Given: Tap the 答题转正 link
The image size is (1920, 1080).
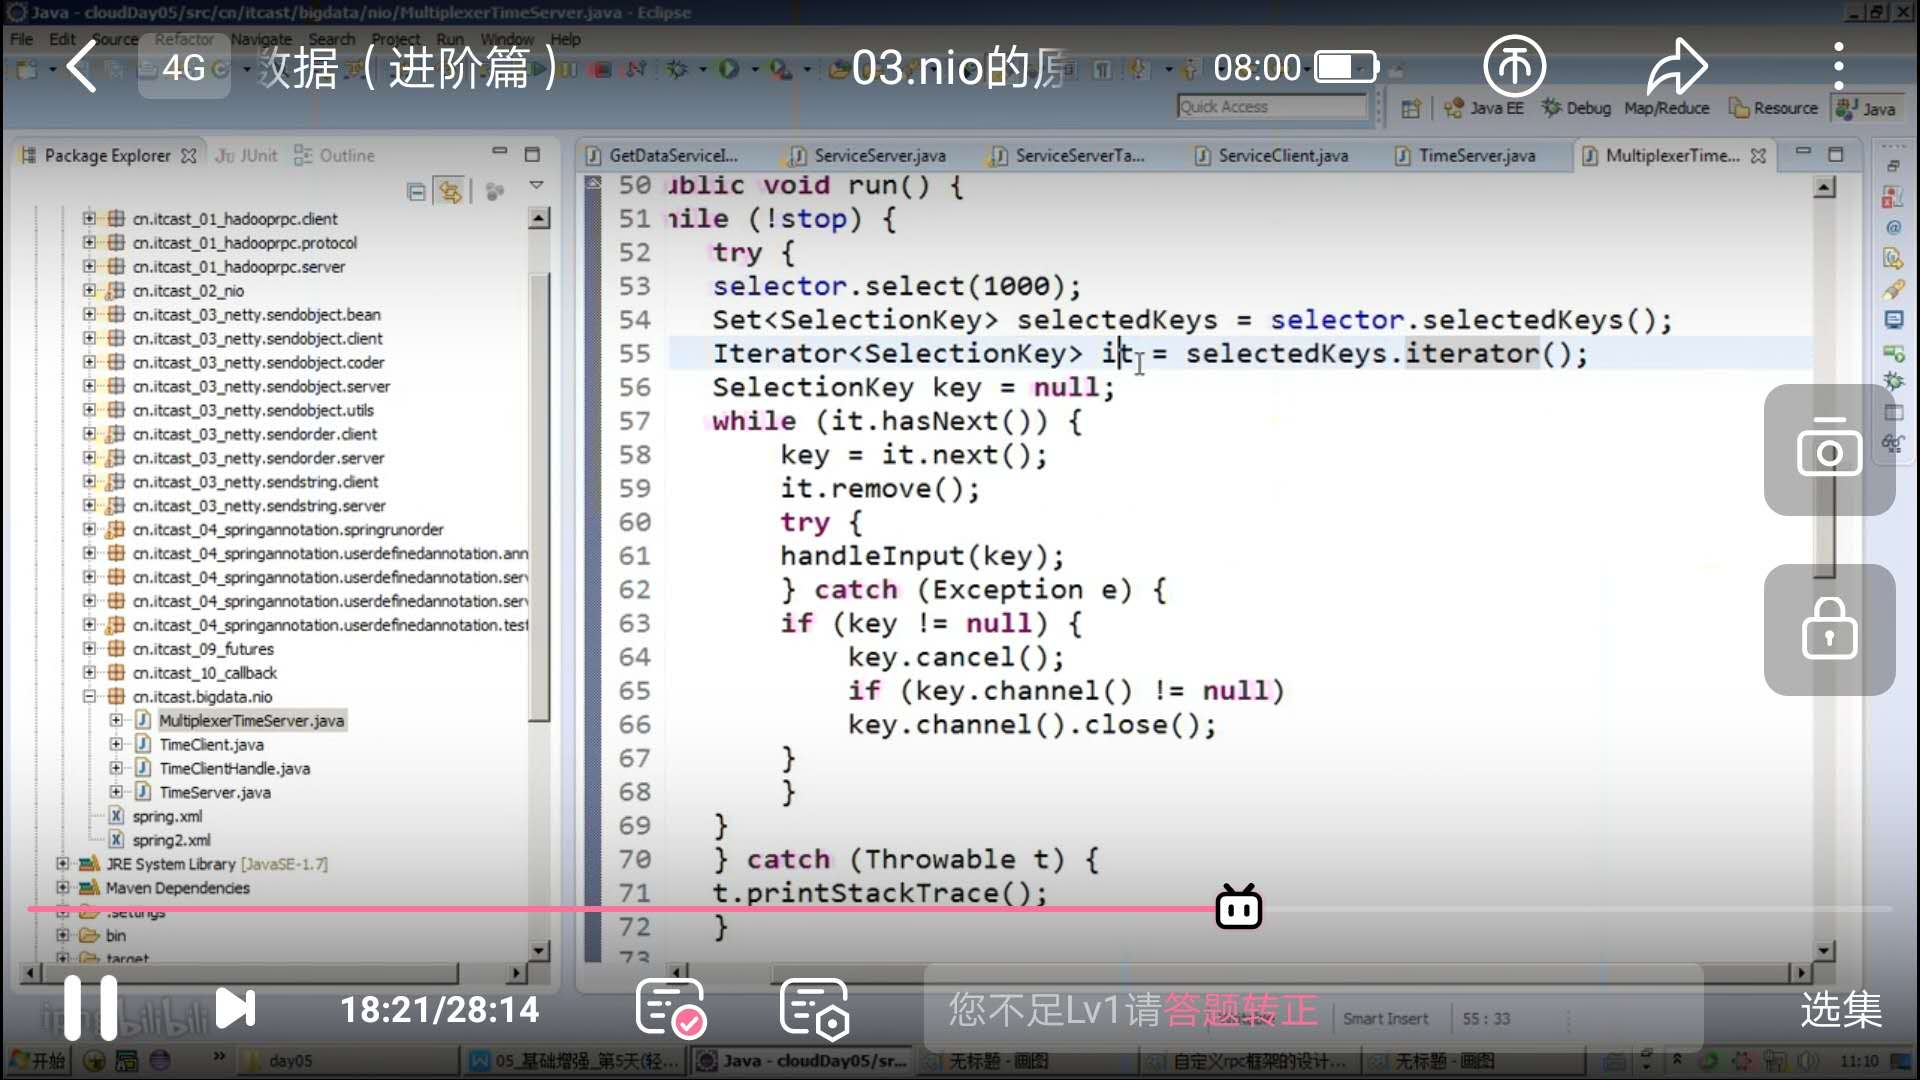Looking at the screenshot, I should pos(1240,1010).
